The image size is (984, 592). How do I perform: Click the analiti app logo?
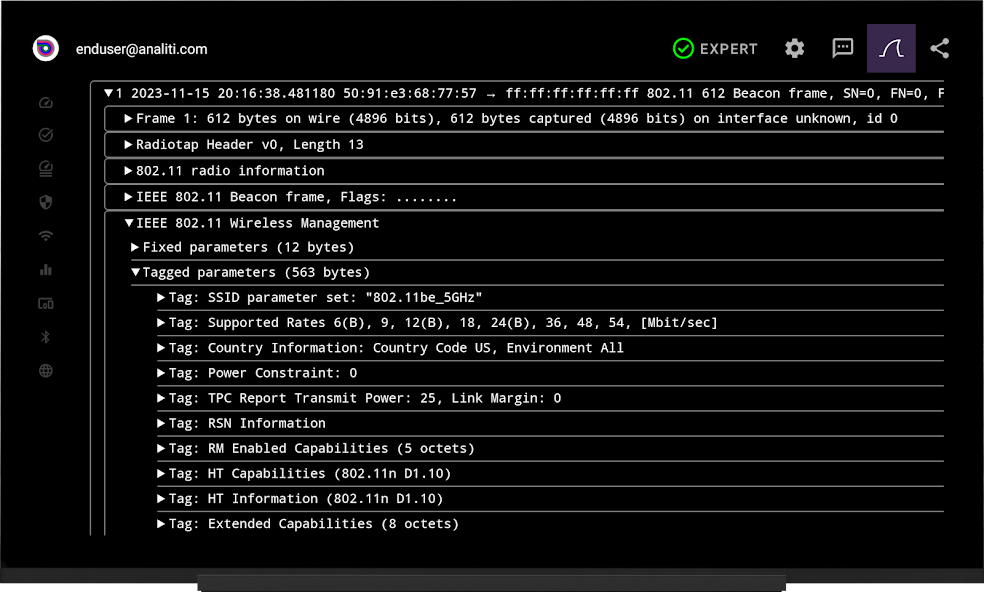(x=46, y=48)
